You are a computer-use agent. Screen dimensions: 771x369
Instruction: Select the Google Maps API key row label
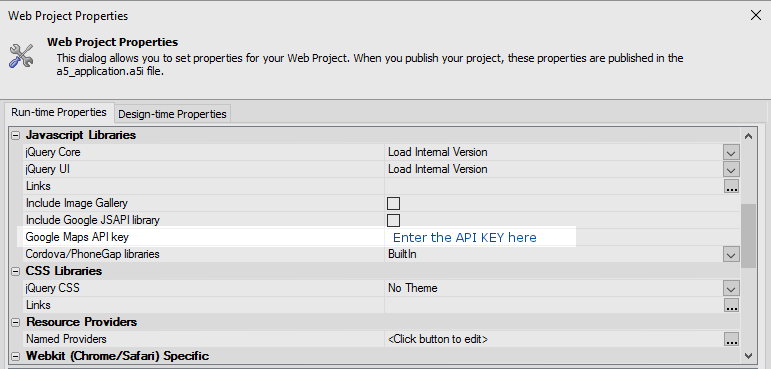(77, 237)
